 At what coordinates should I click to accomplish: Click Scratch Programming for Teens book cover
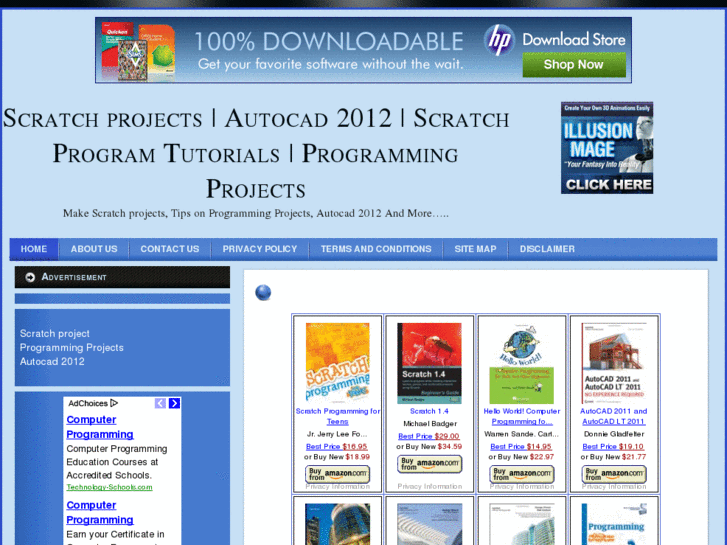click(338, 363)
